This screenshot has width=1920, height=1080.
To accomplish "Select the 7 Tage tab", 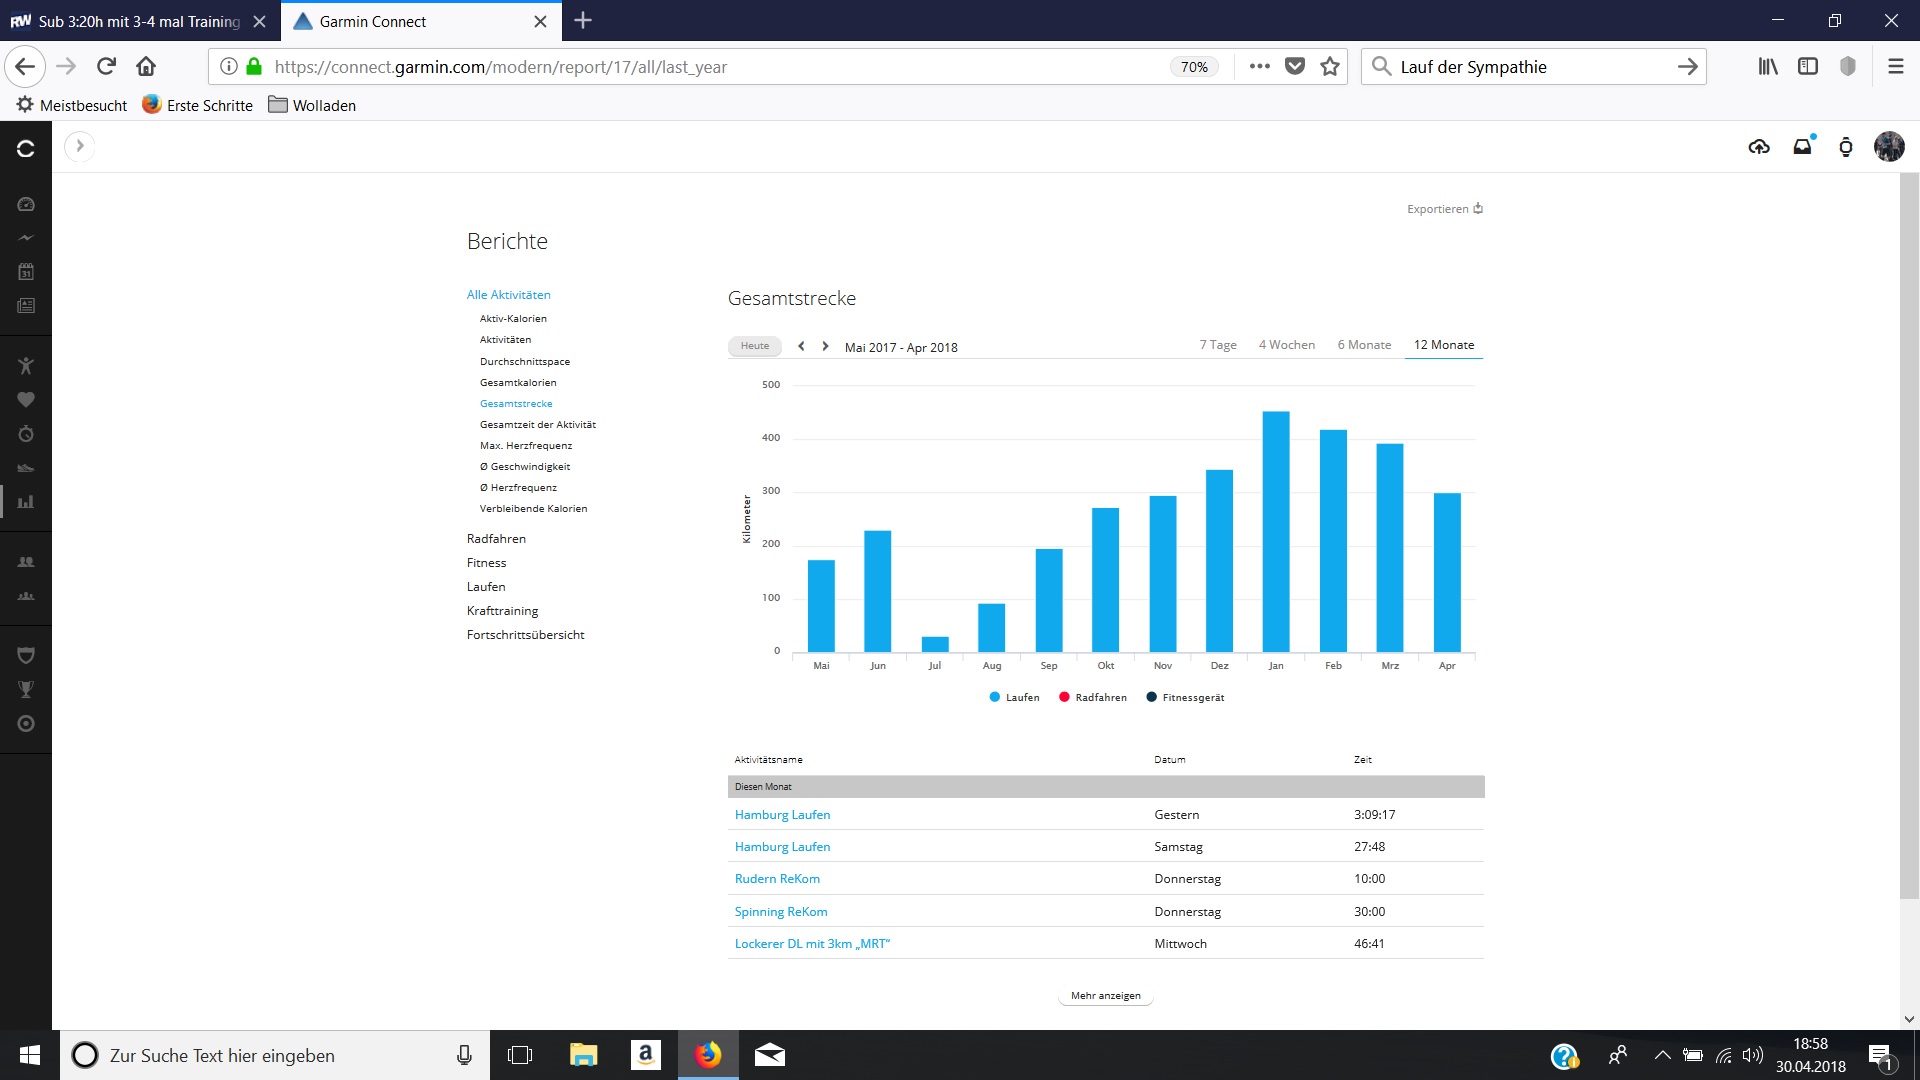I will click(1218, 345).
